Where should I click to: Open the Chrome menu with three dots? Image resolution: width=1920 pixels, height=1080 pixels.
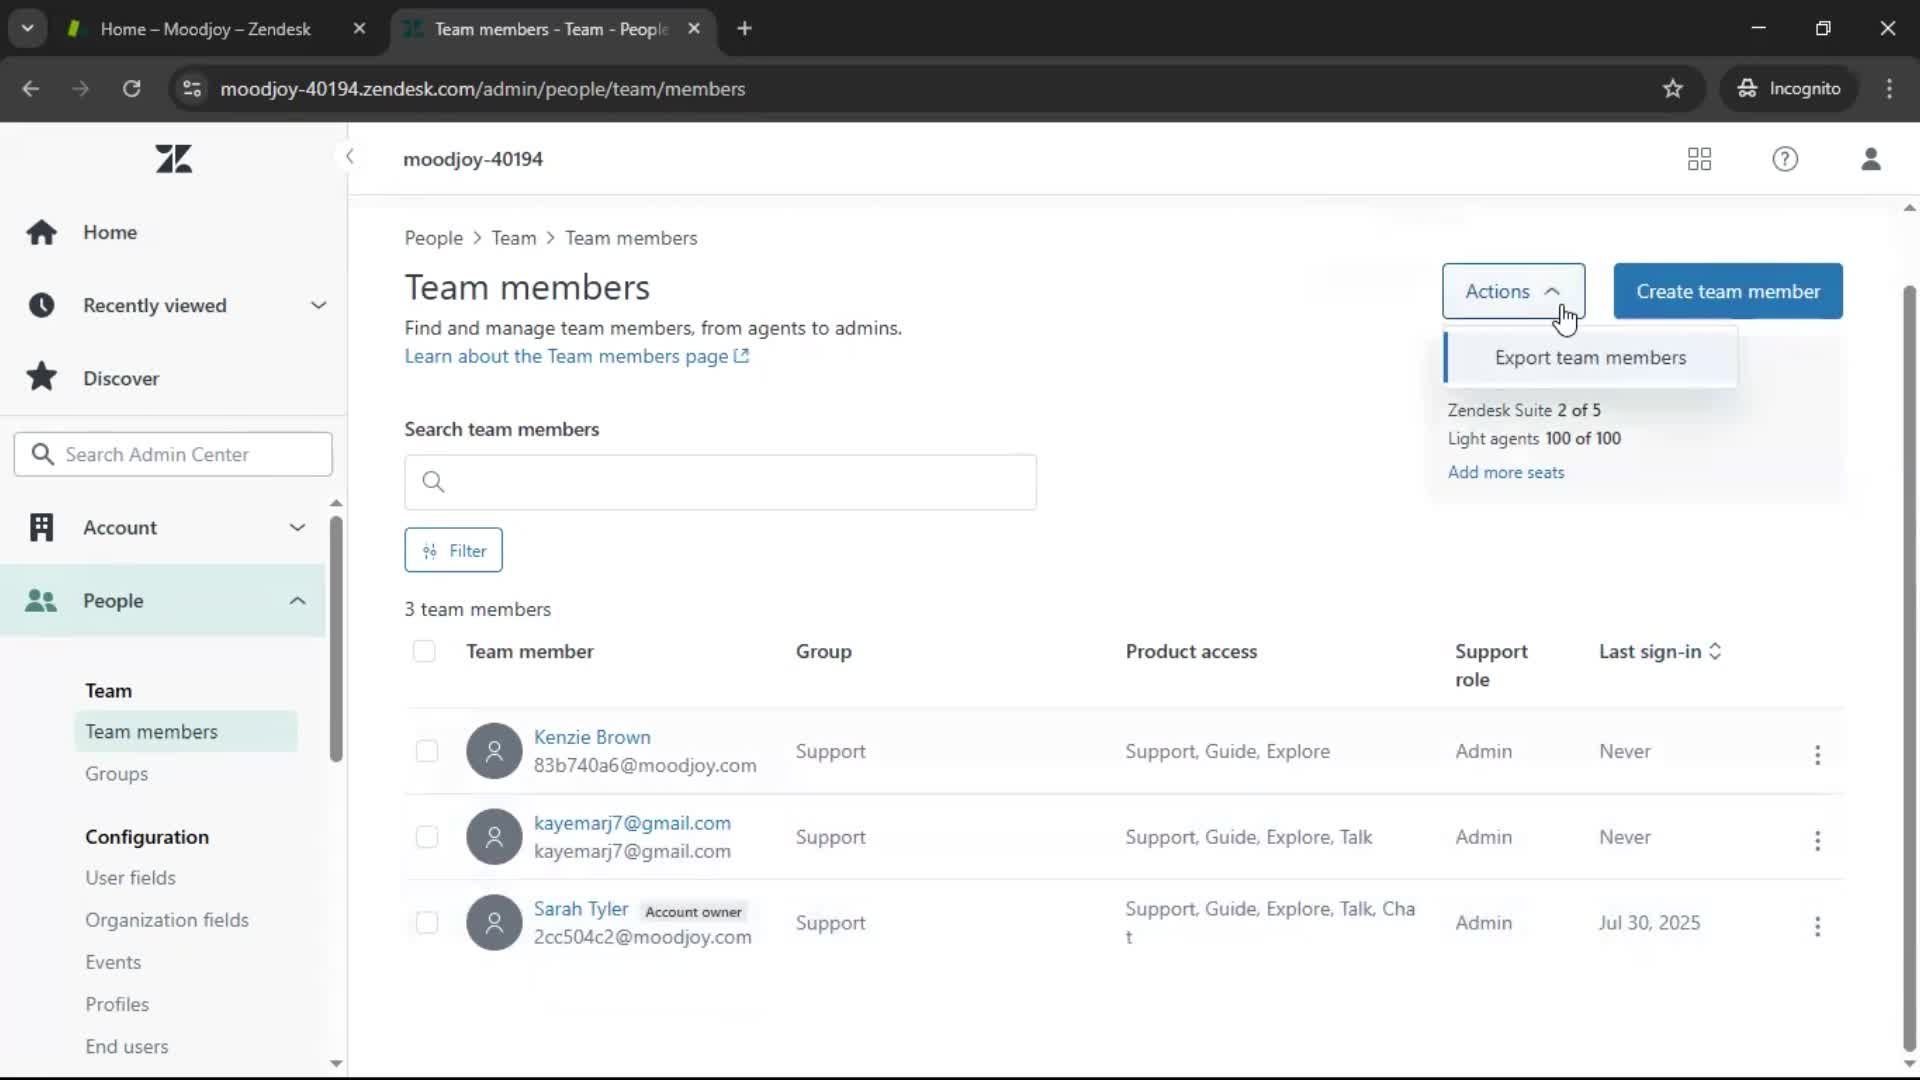coord(1889,89)
